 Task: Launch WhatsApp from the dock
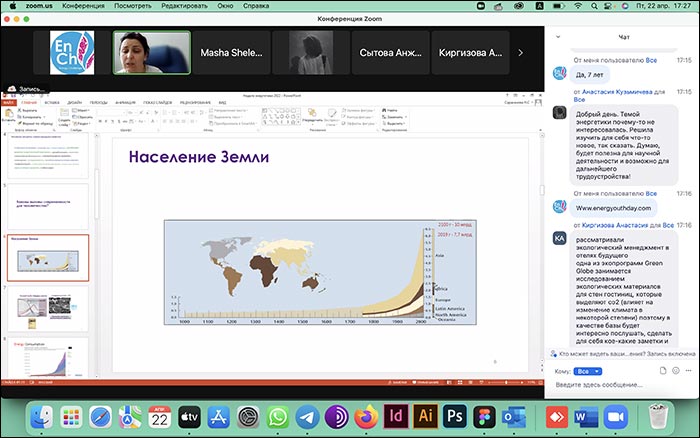tap(277, 415)
